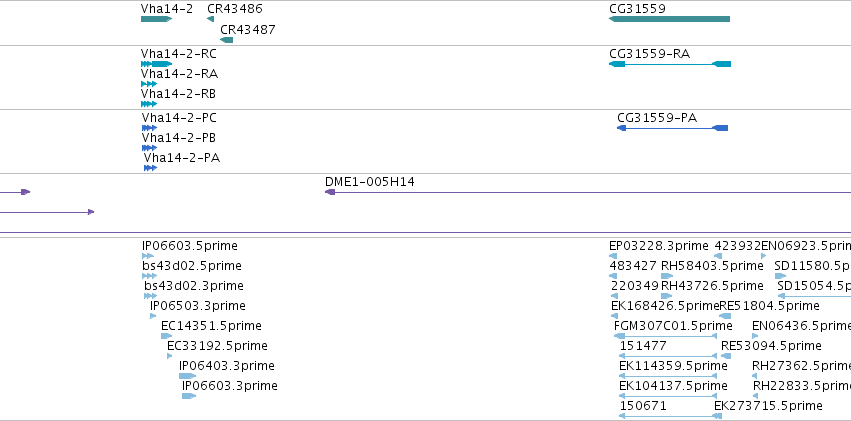Screen dimensions: 851x421
Task: Click the CG31559-RA transcript feature
Action: (670, 64)
